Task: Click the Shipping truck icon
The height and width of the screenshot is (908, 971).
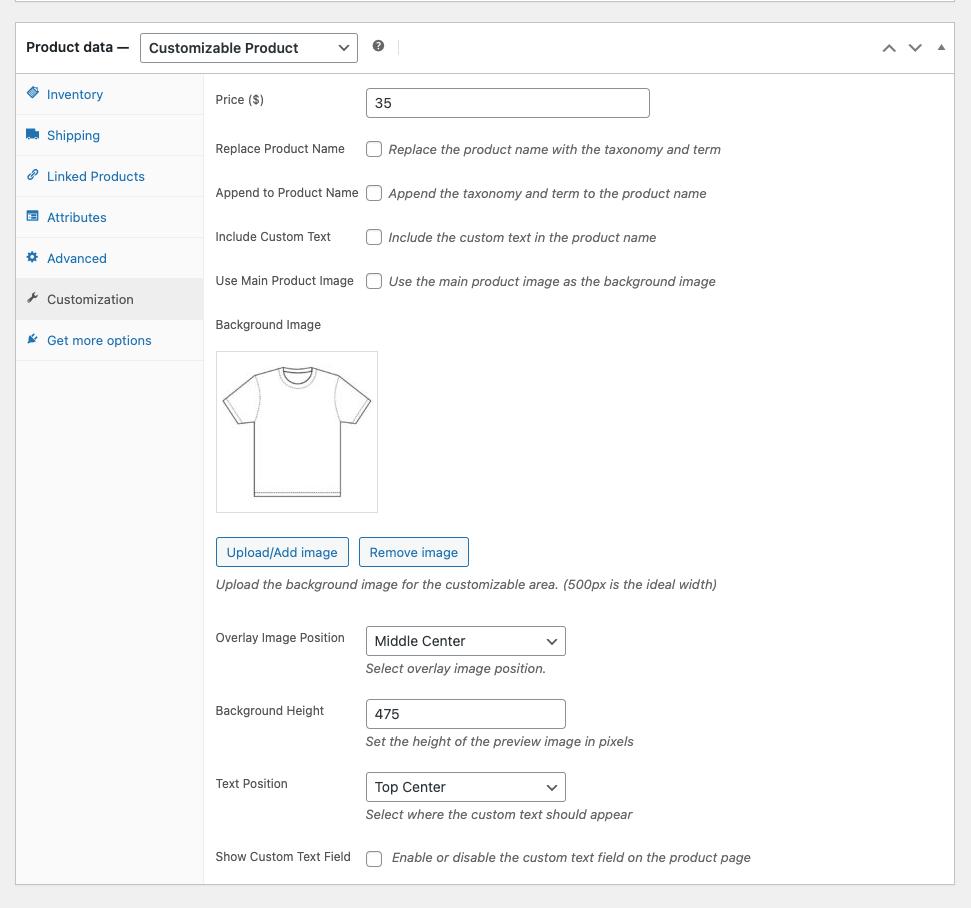Action: tap(33, 135)
